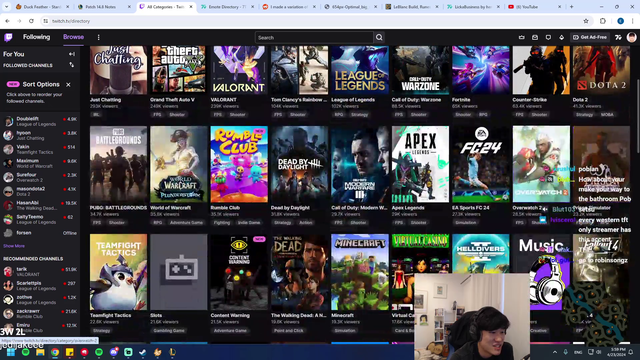Screen dimensions: 640x360
Task: Open the Minecraft category cover
Action: point(360,272)
